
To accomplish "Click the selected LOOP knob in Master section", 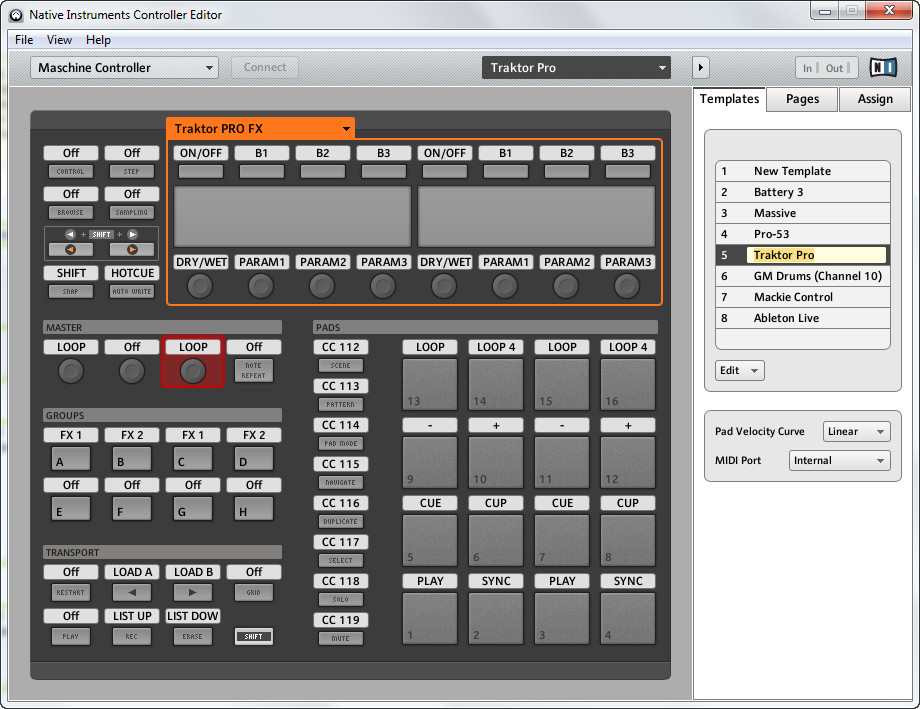I will click(193, 371).
